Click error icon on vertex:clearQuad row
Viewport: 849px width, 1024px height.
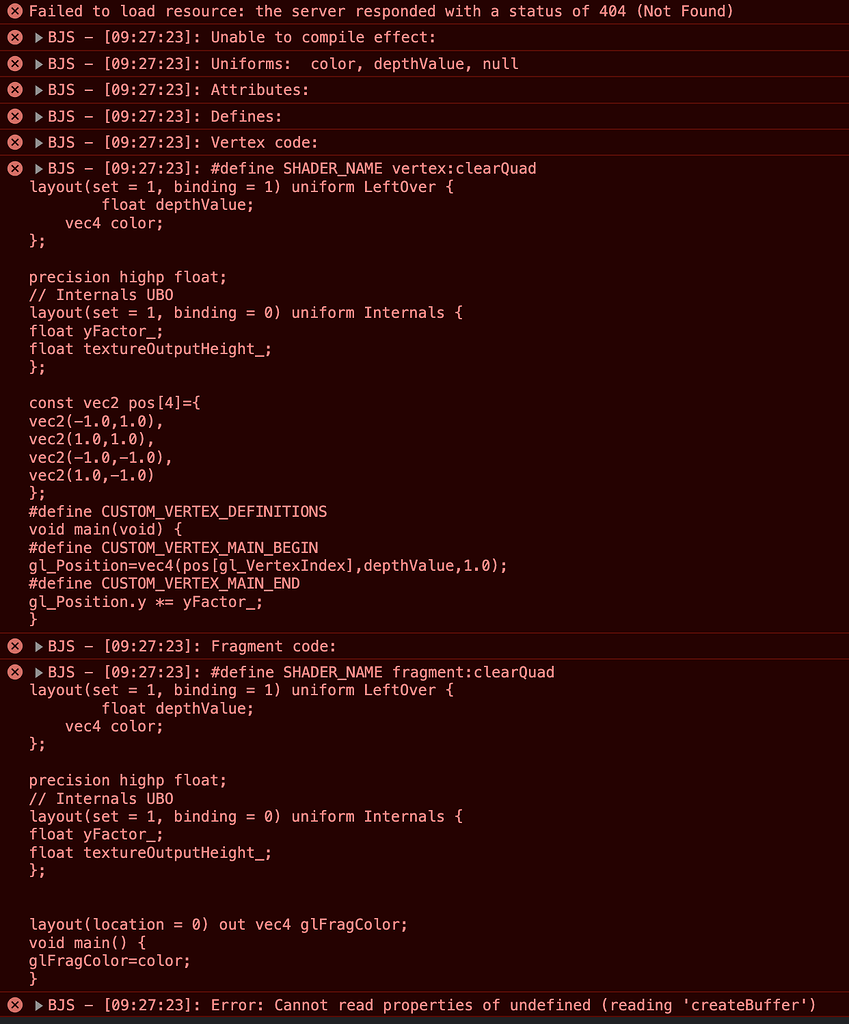[15, 168]
